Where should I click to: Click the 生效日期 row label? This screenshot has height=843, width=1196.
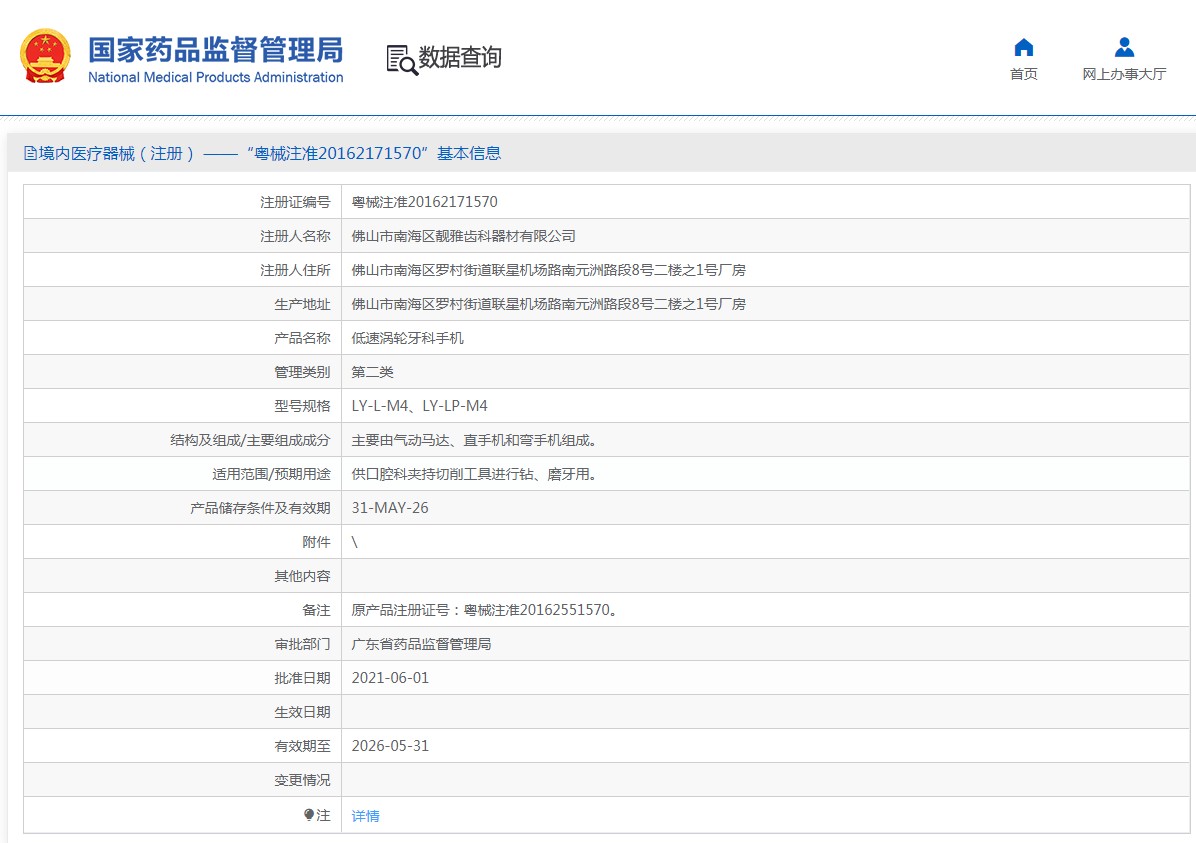(302, 712)
